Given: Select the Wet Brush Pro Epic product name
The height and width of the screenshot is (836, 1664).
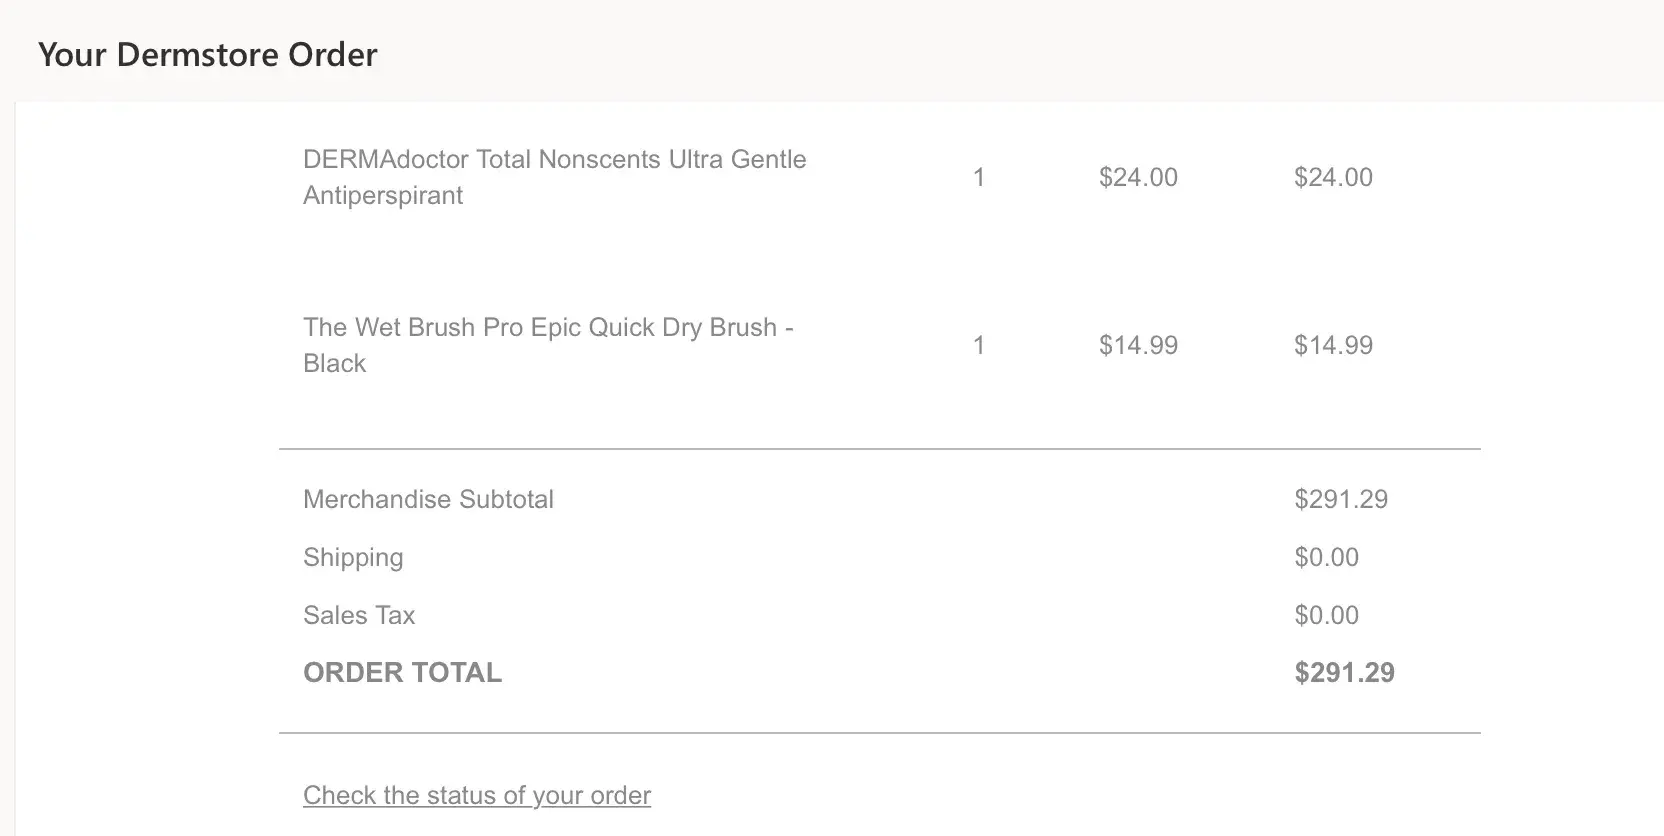Looking at the screenshot, I should 548,345.
